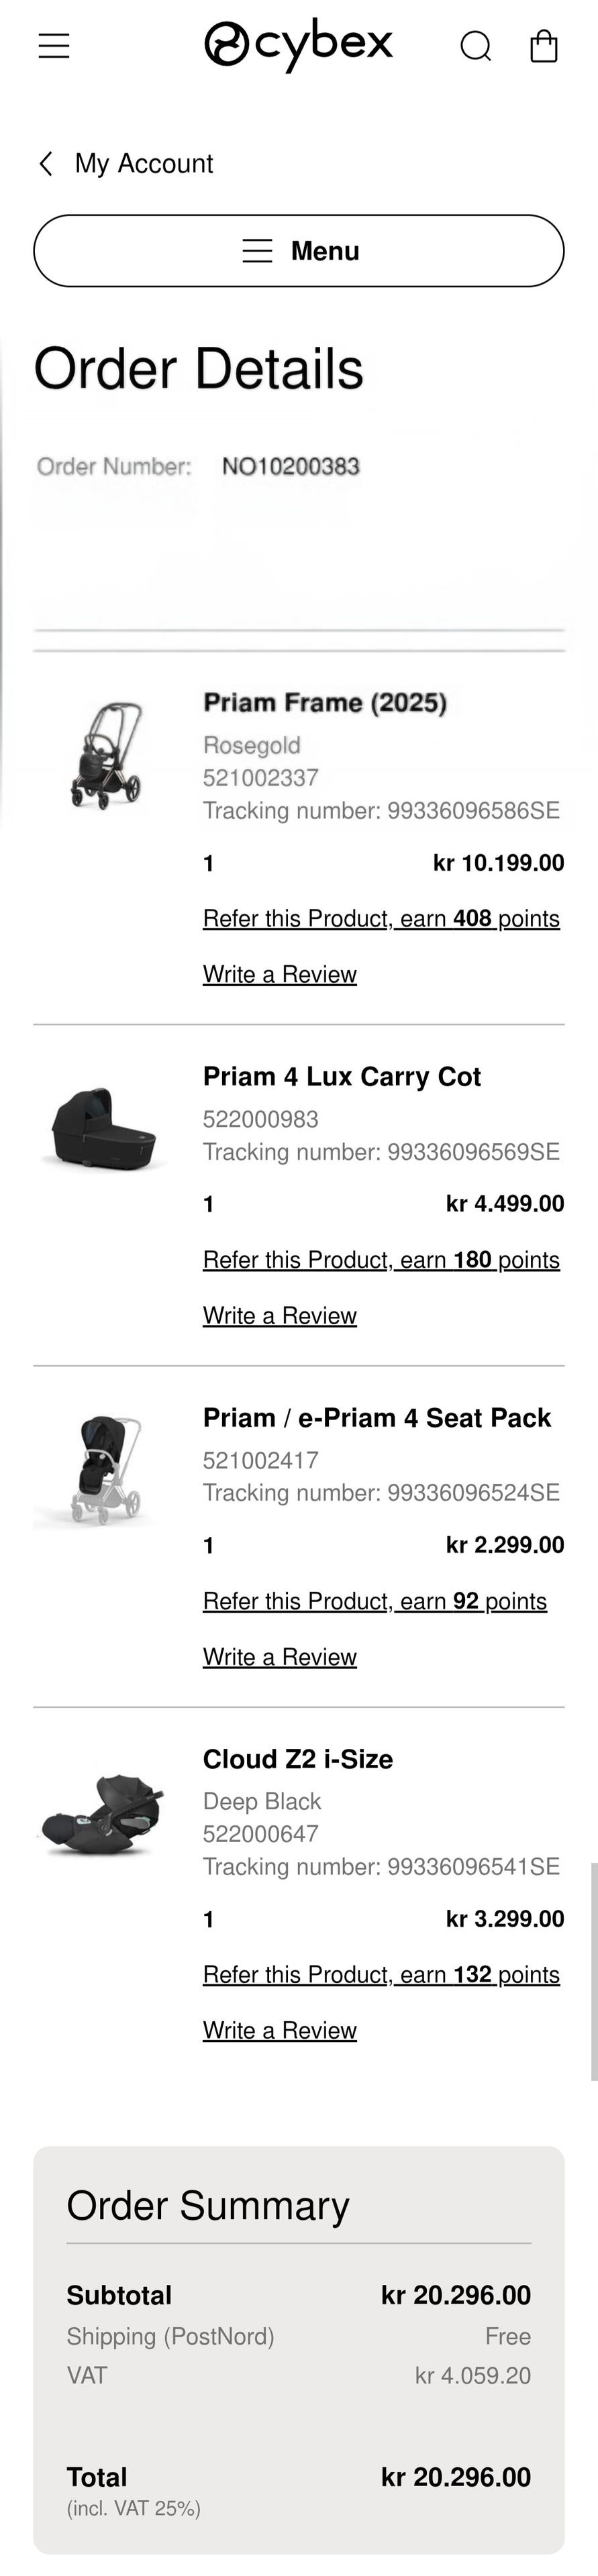Open Priam 4 Lux Carry Cot thumbnail
The width and height of the screenshot is (598, 2576).
point(103,1128)
